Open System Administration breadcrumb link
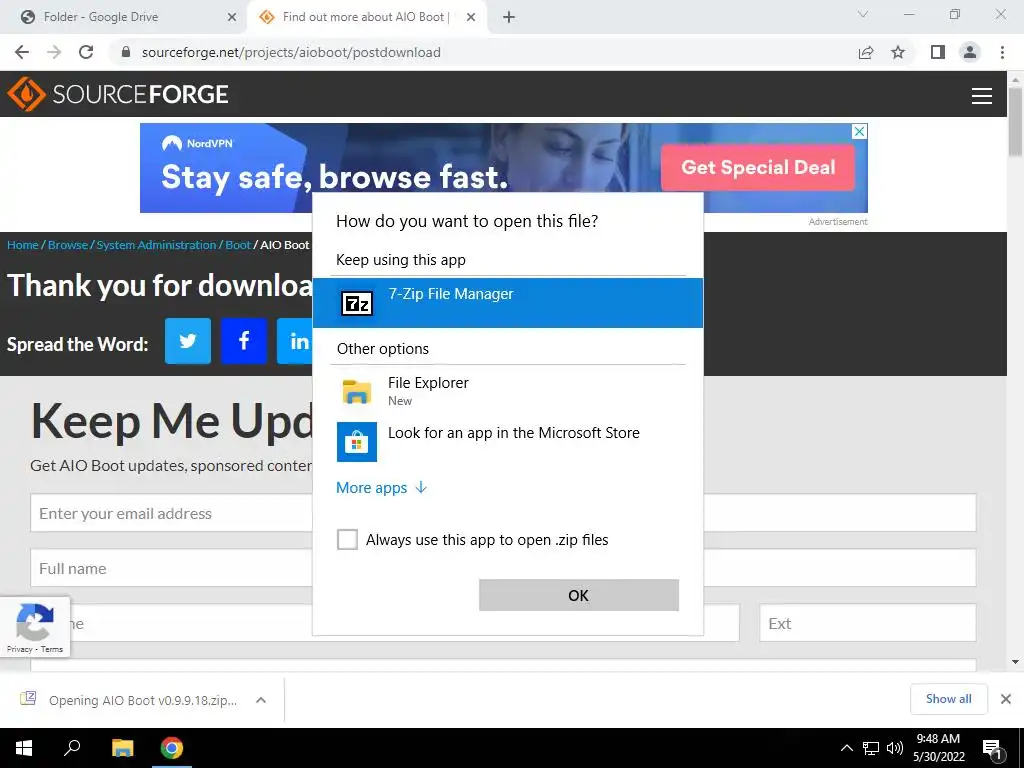Image resolution: width=1024 pixels, height=768 pixels. [156, 245]
